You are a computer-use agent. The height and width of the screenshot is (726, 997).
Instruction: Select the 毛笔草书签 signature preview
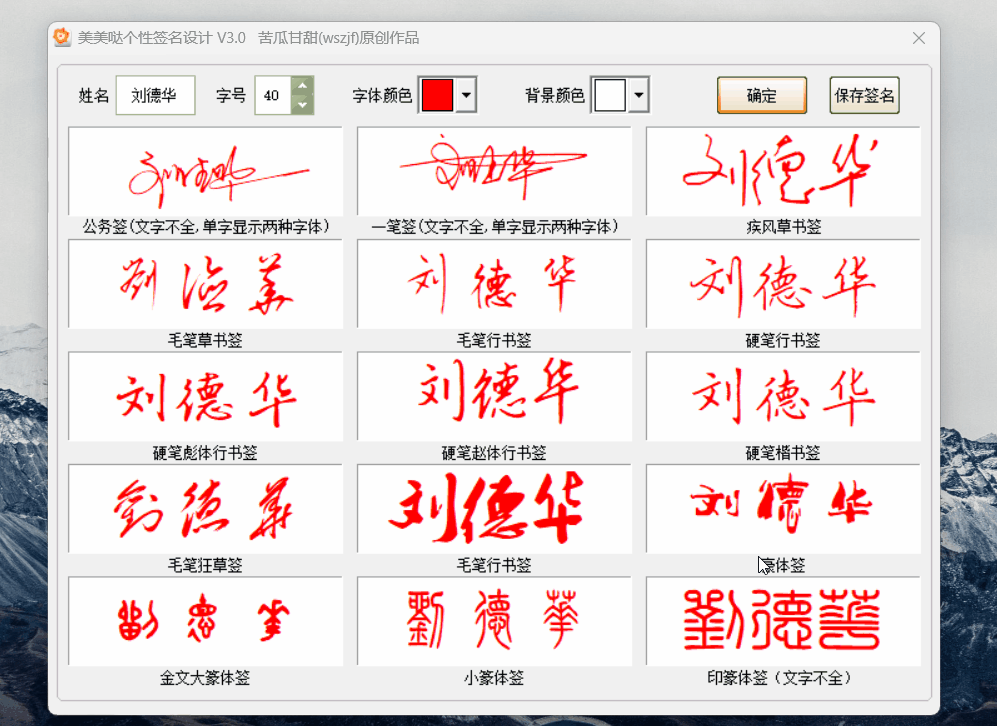tap(205, 284)
